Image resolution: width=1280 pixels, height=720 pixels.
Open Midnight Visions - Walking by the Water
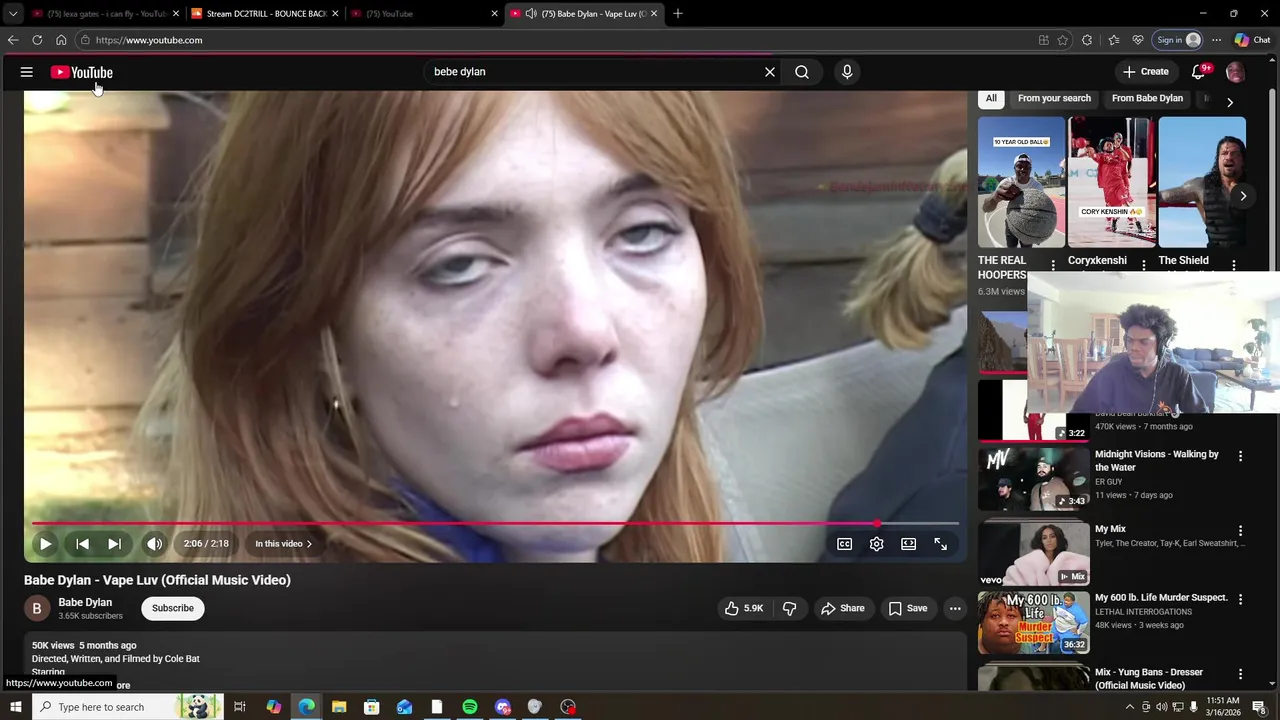click(1156, 460)
